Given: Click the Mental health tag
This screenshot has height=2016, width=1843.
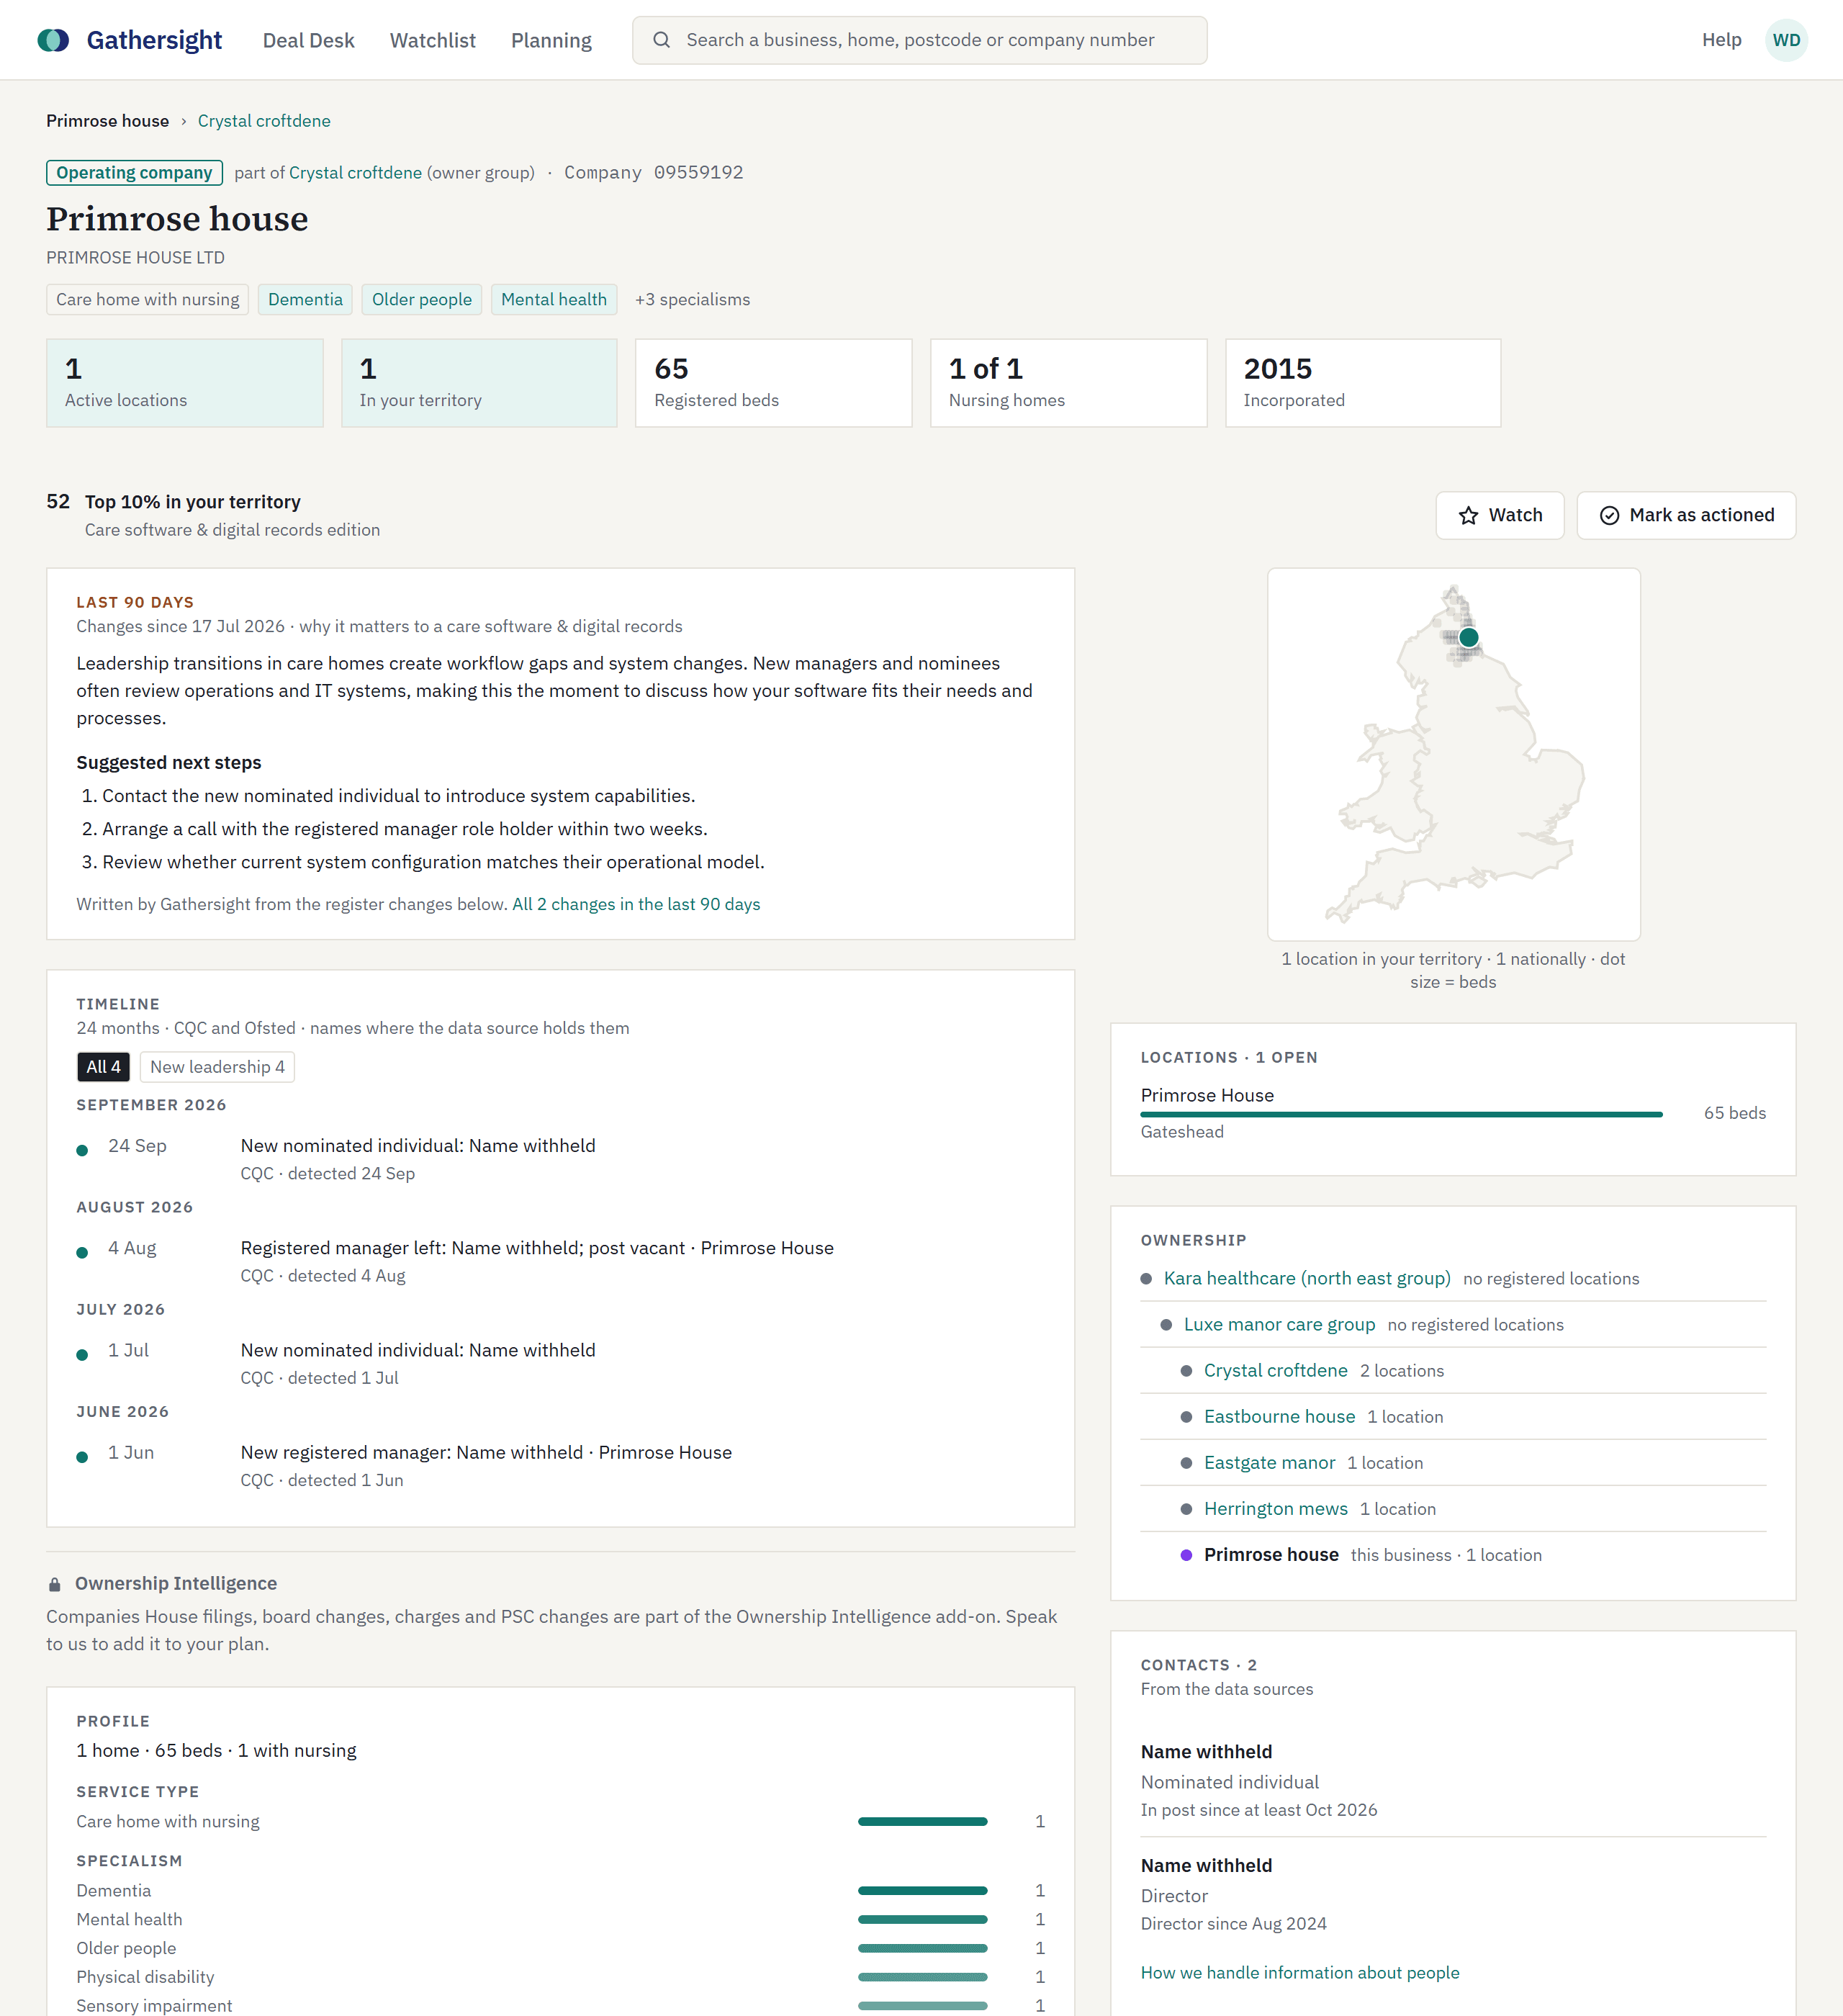Looking at the screenshot, I should pos(553,299).
